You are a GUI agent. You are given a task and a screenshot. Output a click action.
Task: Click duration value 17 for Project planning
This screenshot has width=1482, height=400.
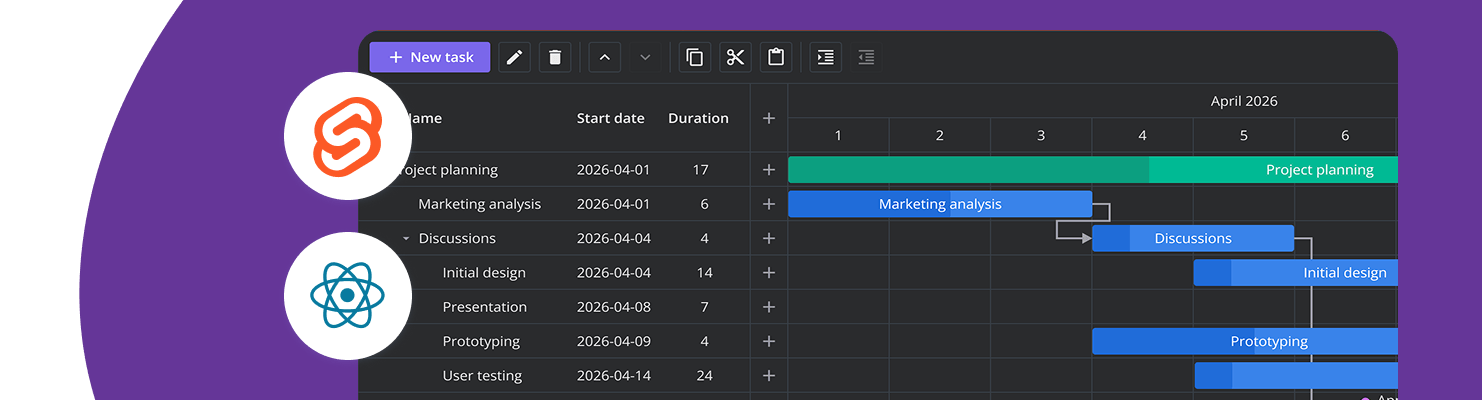click(700, 170)
